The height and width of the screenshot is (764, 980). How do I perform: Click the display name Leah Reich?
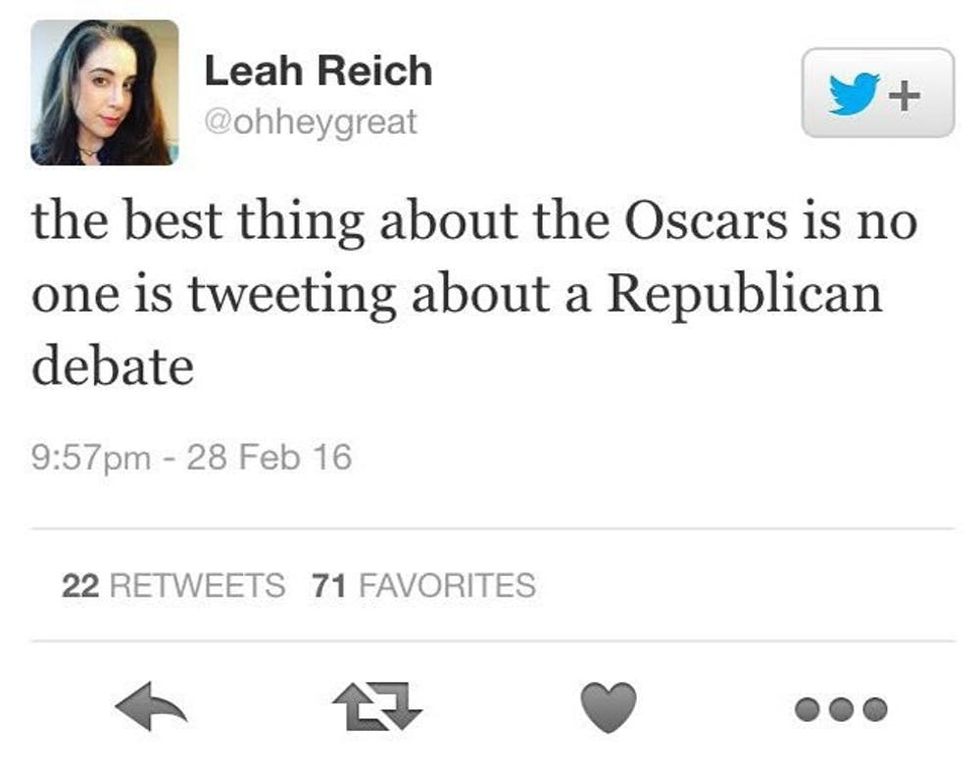[x=318, y=71]
